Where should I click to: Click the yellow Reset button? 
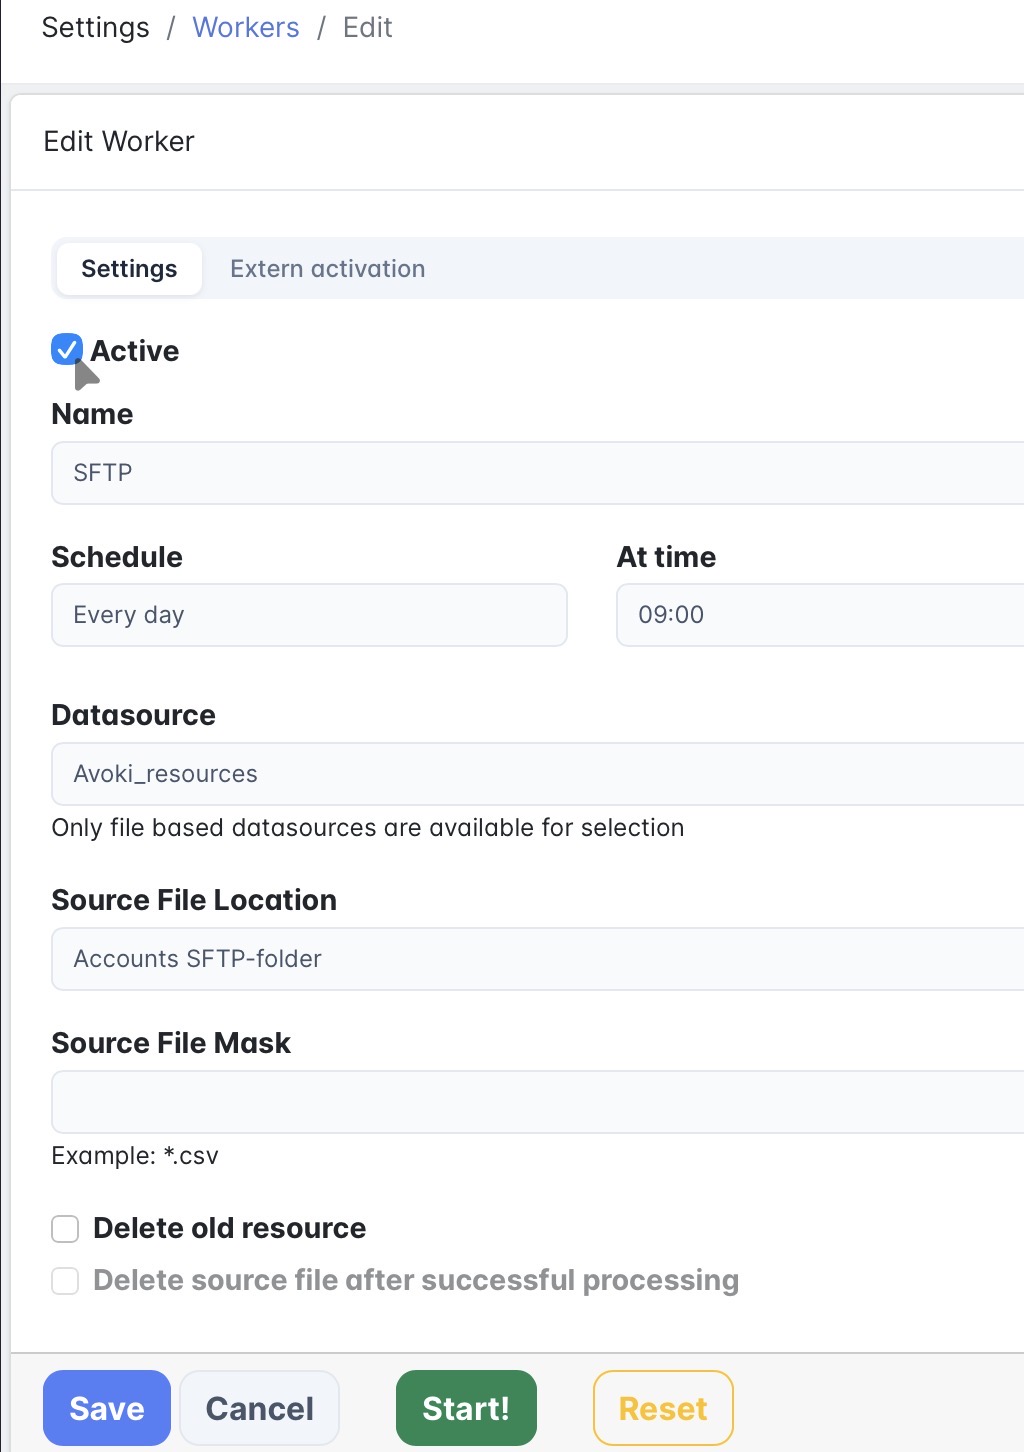[663, 1408]
